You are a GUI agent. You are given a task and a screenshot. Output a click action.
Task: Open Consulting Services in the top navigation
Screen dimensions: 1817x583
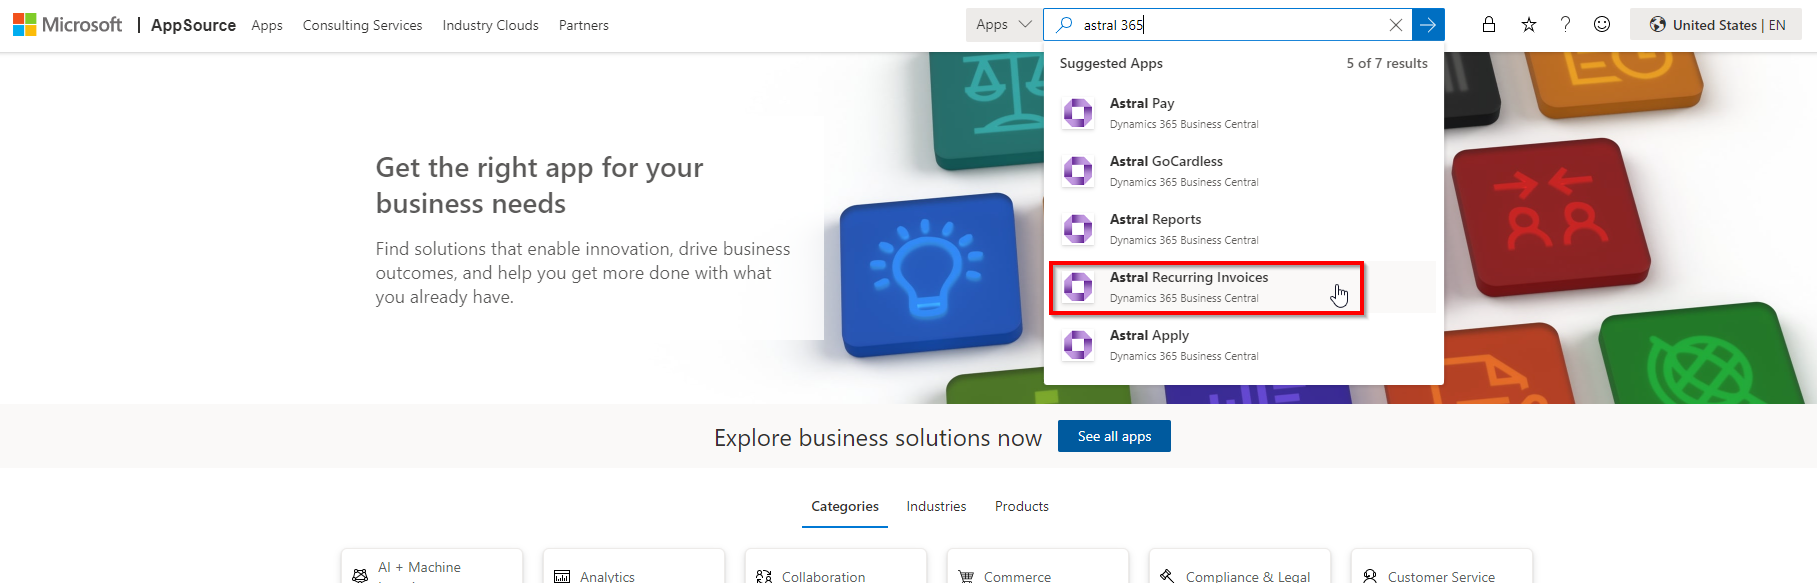(x=362, y=25)
